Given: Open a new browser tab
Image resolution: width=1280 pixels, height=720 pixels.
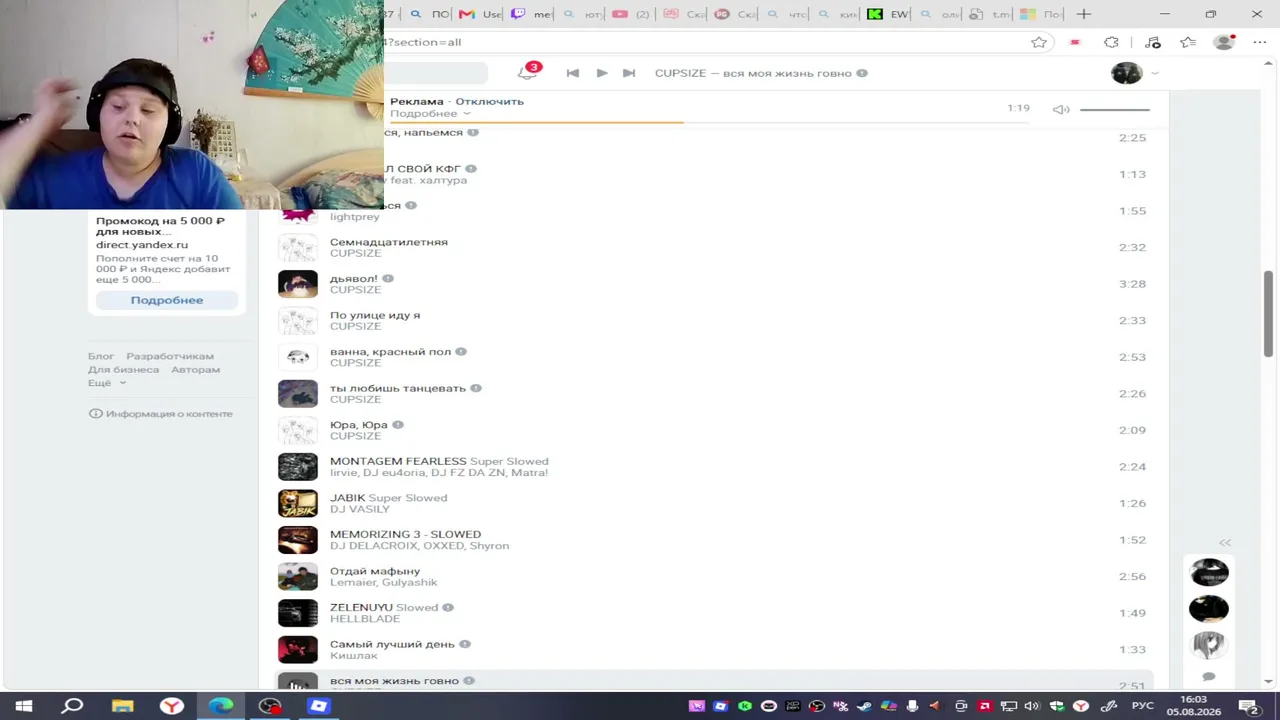Looking at the screenshot, I should [1084, 14].
